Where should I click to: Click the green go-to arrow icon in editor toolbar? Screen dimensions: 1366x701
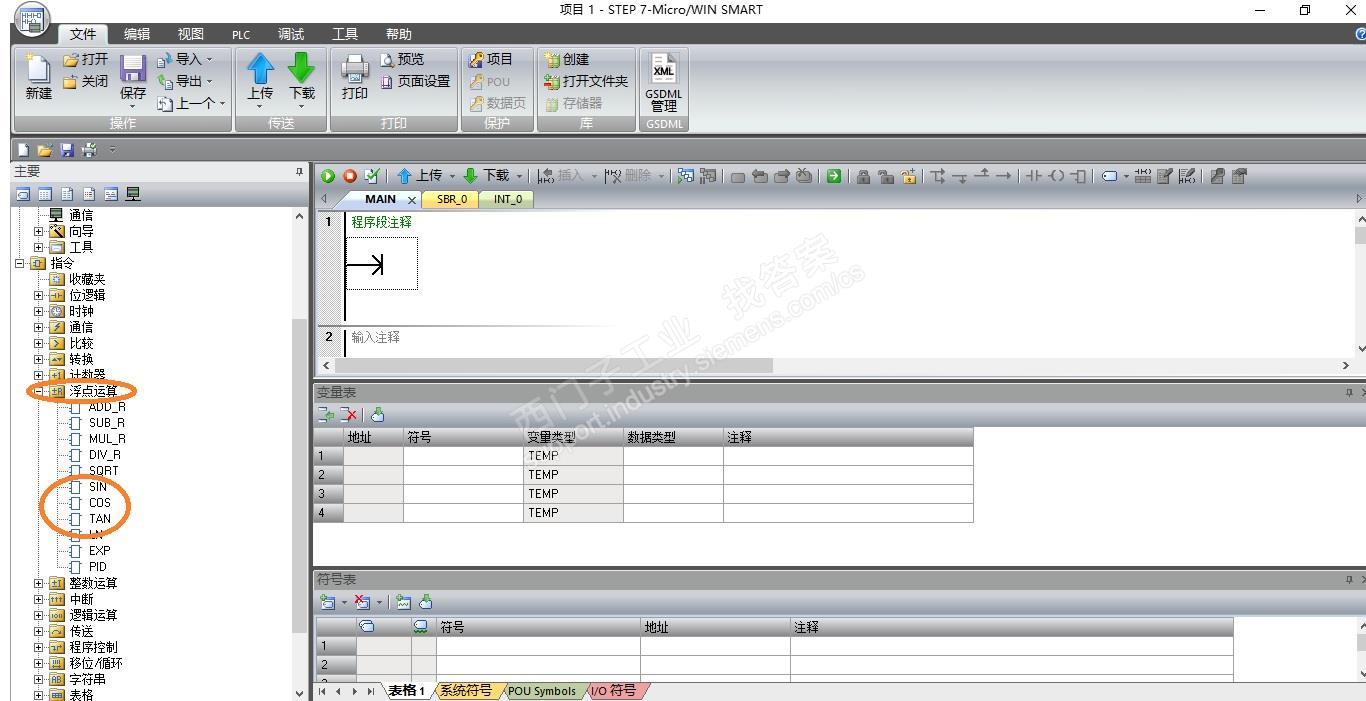tap(833, 176)
